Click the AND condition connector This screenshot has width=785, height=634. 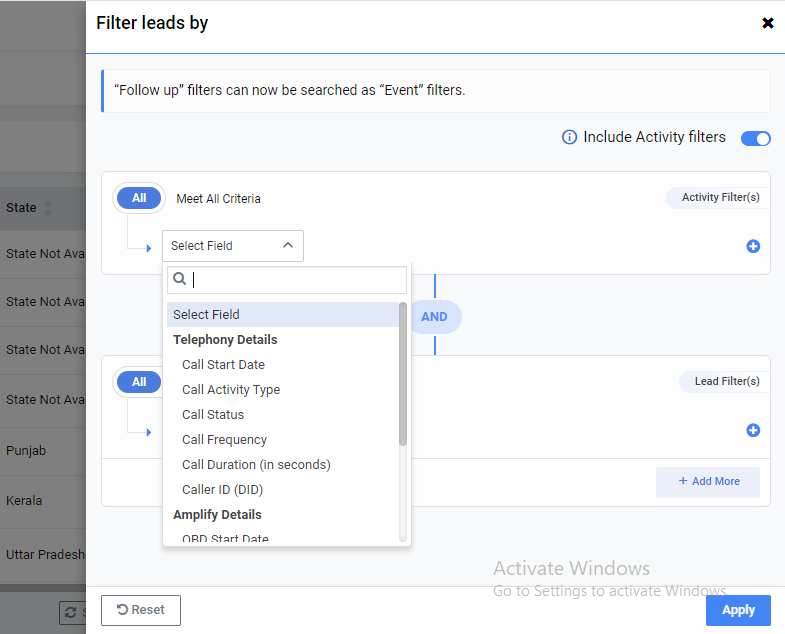(x=434, y=316)
